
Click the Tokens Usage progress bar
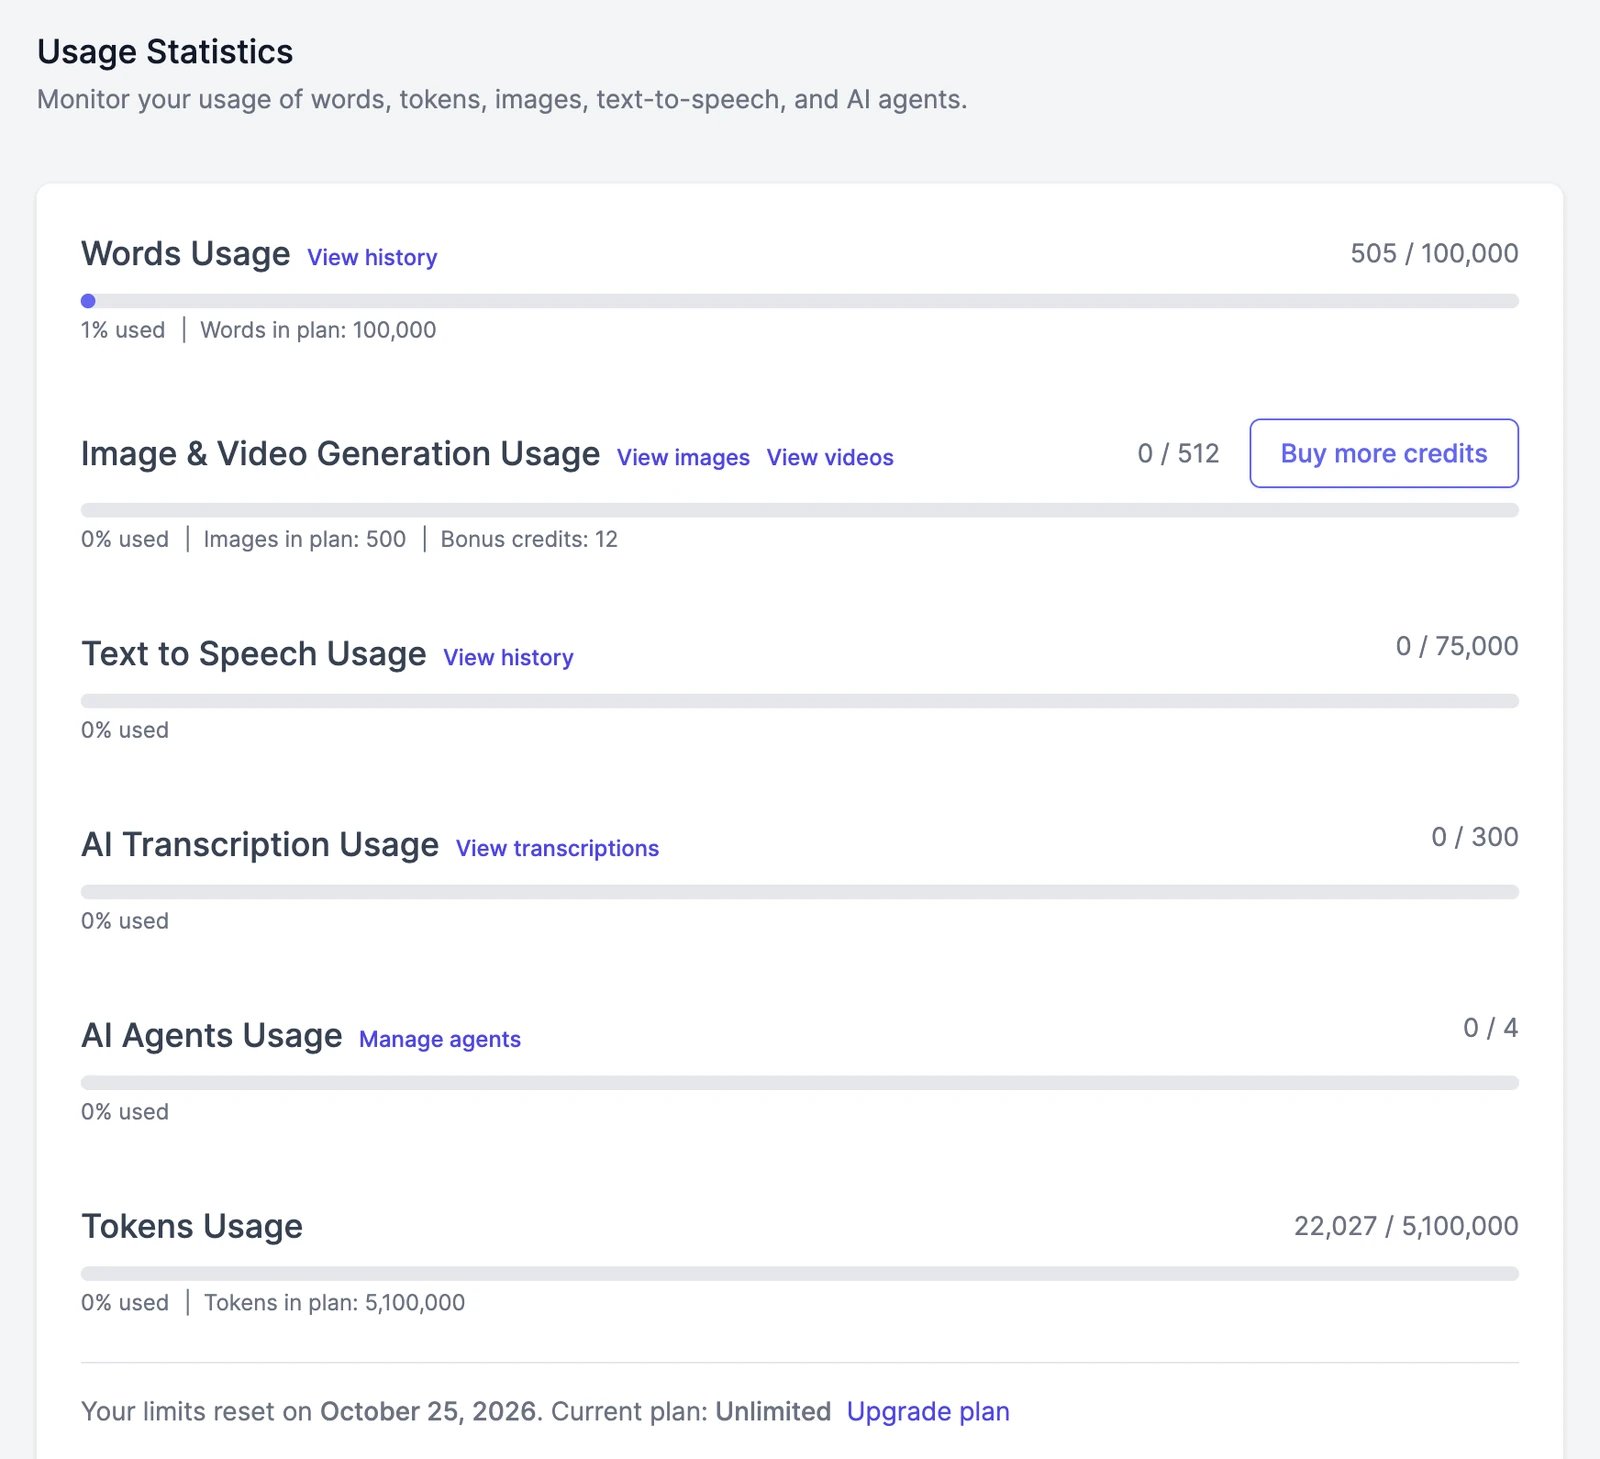(800, 1274)
